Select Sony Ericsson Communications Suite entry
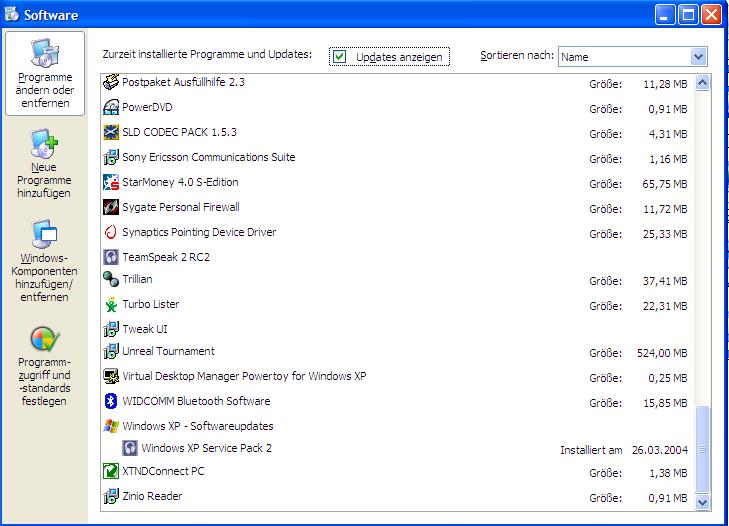 (209, 158)
